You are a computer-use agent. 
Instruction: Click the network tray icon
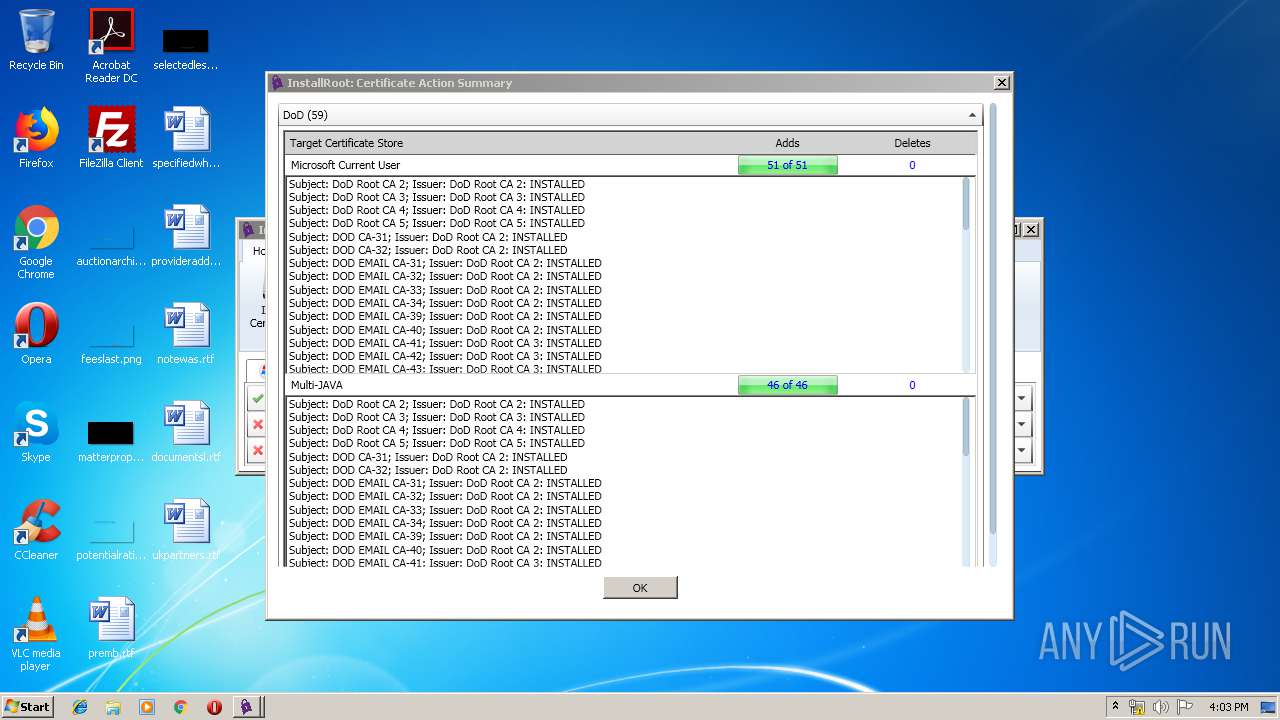pos(1137,707)
